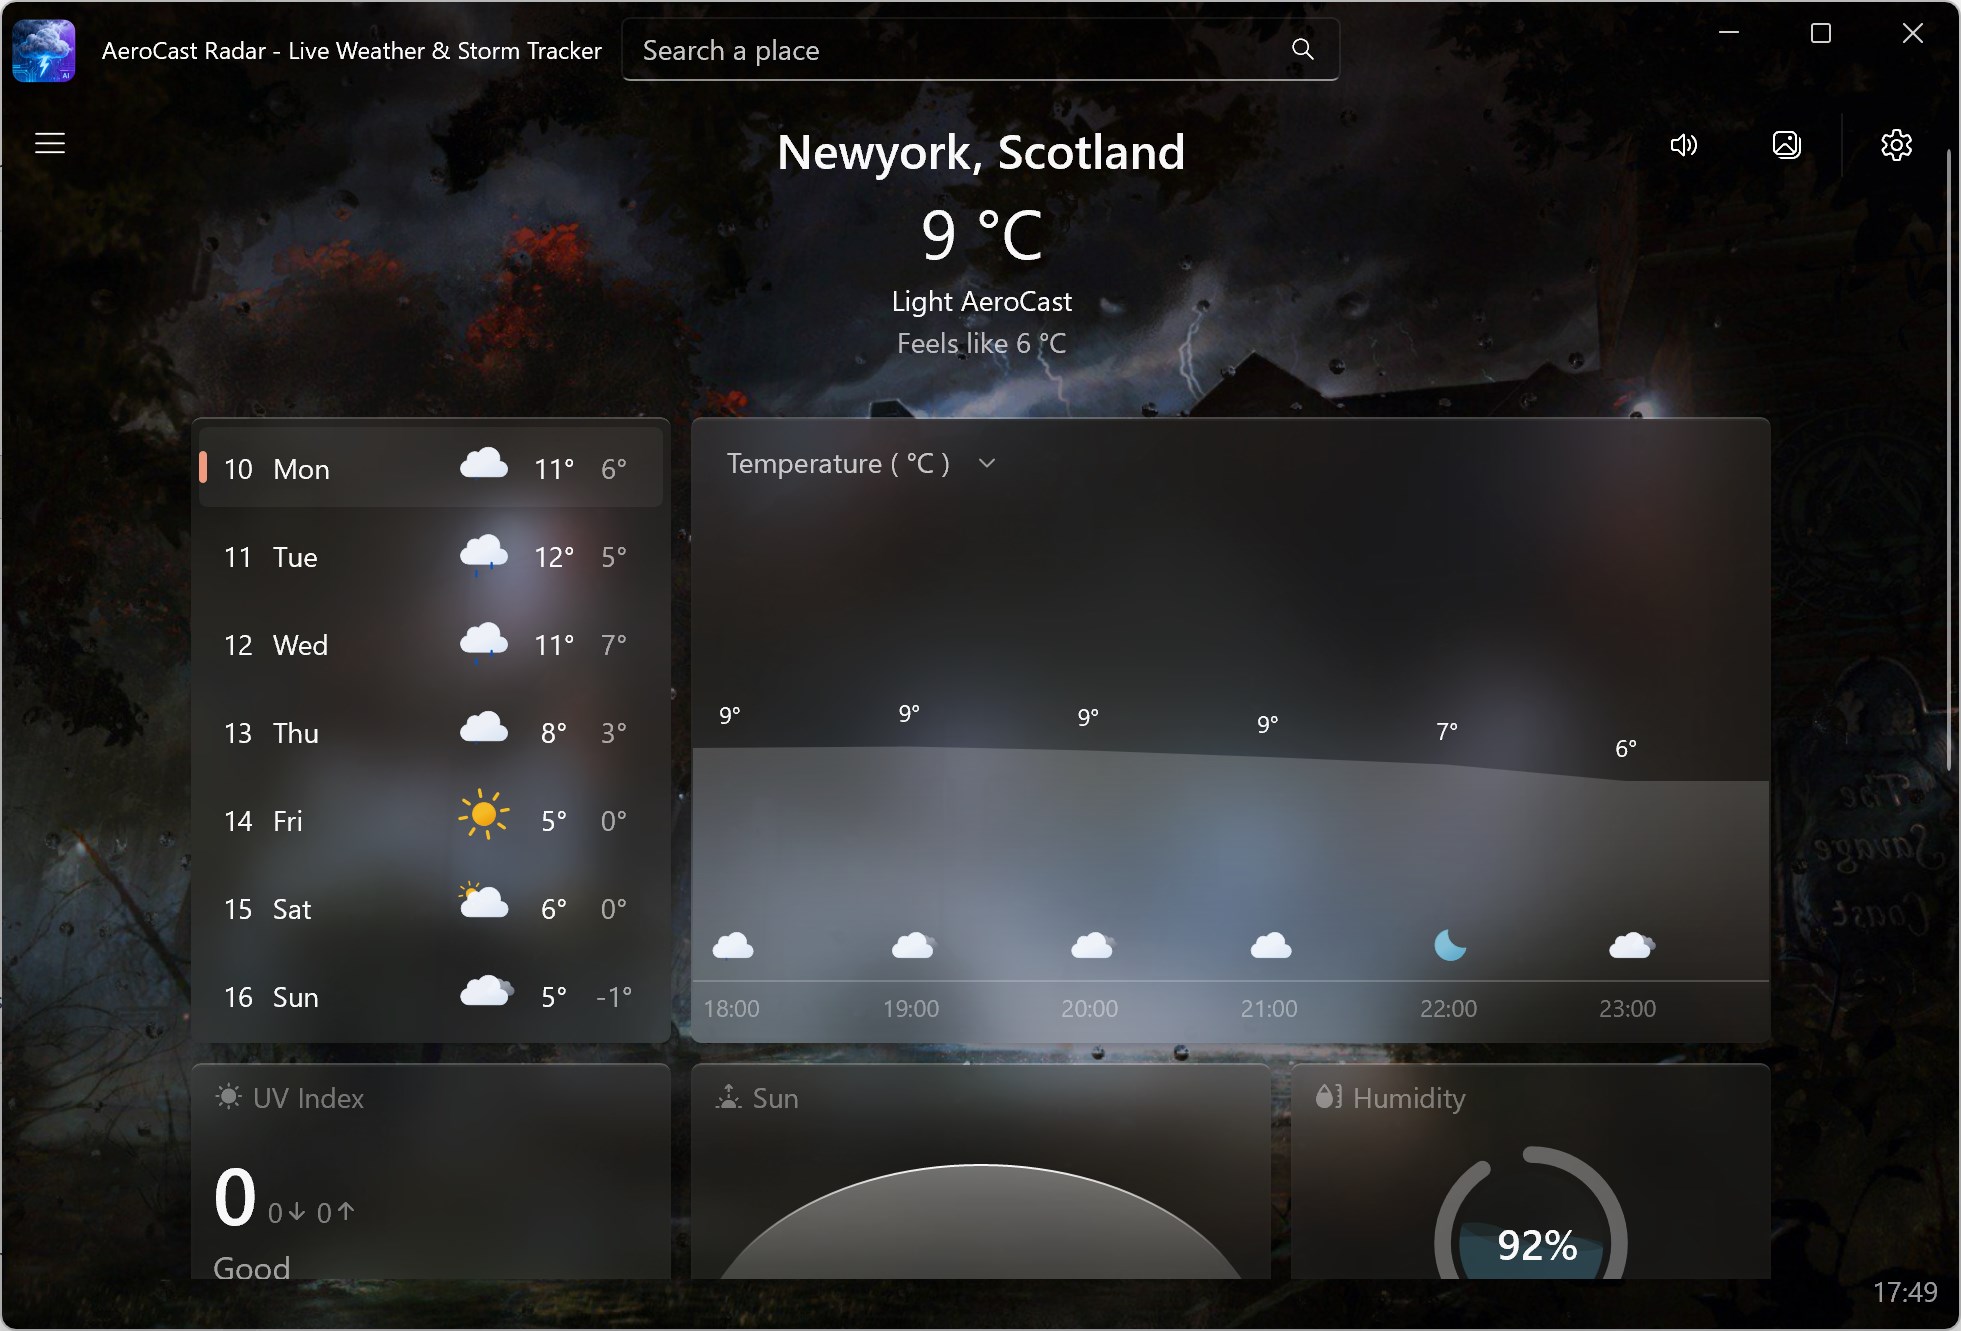The height and width of the screenshot is (1331, 1961).
Task: Click the Sun card sunrise icon
Action: tap(728, 1096)
